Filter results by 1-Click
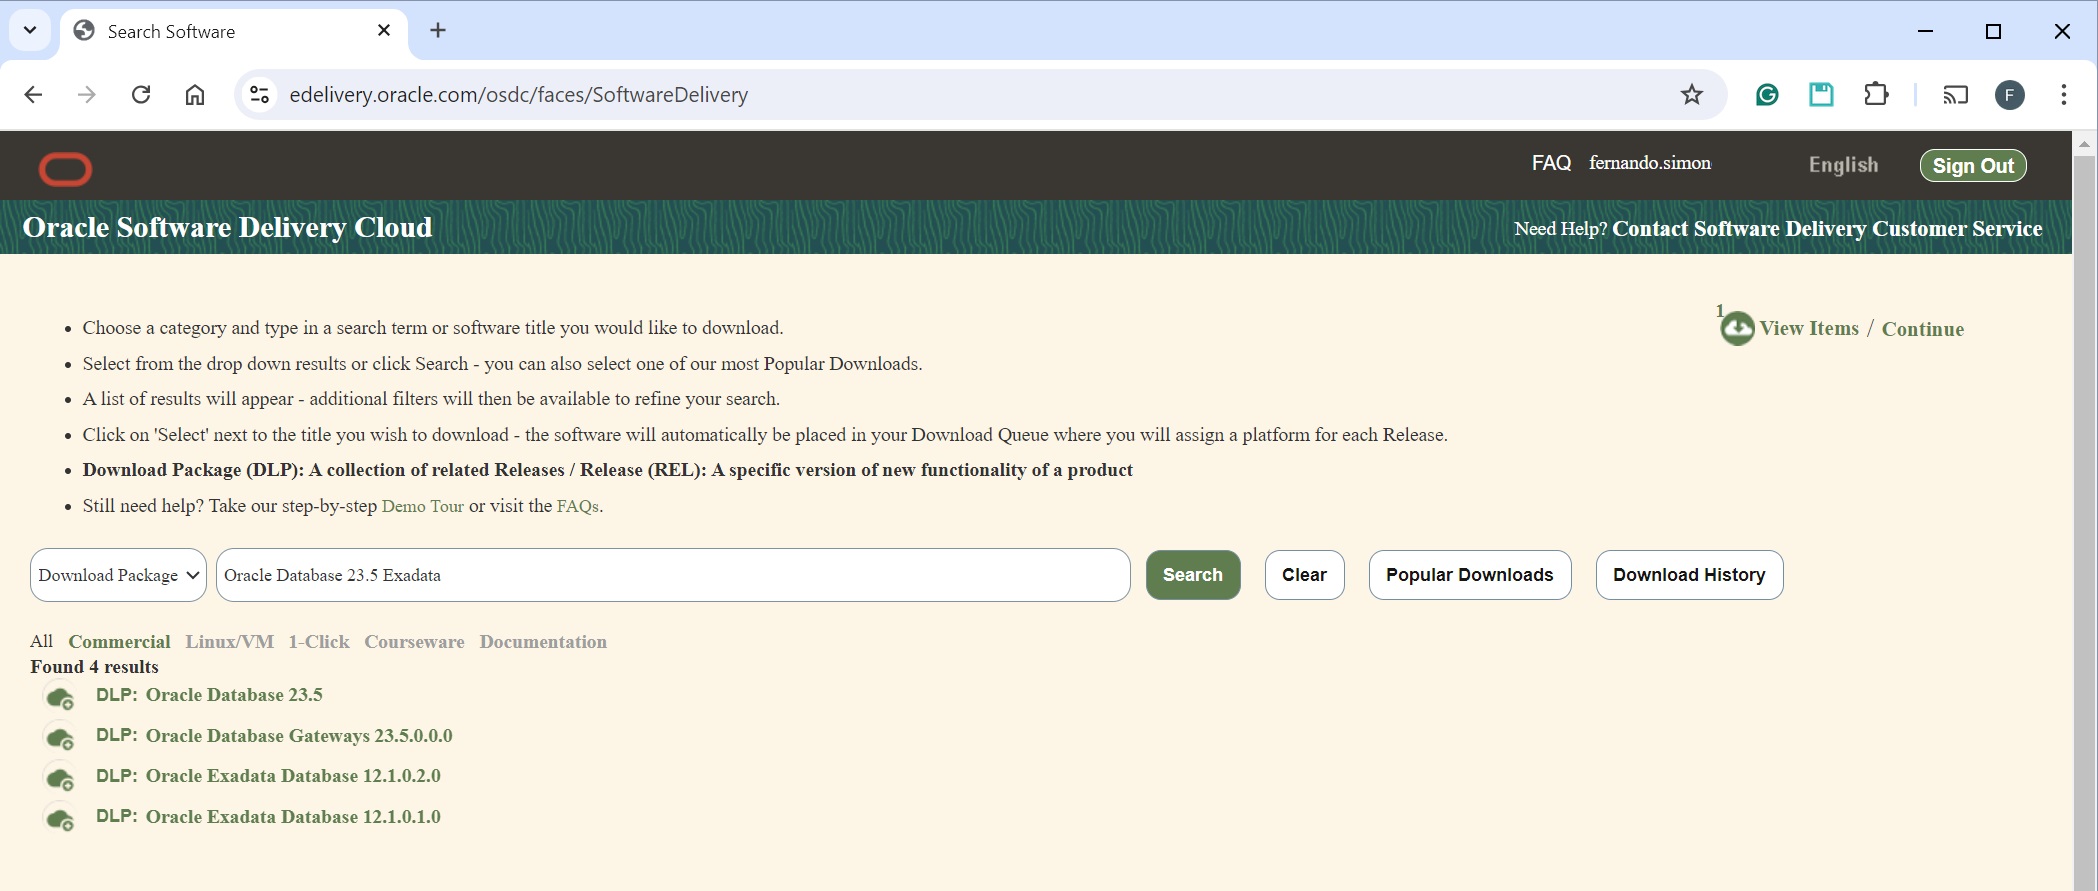 pos(319,642)
